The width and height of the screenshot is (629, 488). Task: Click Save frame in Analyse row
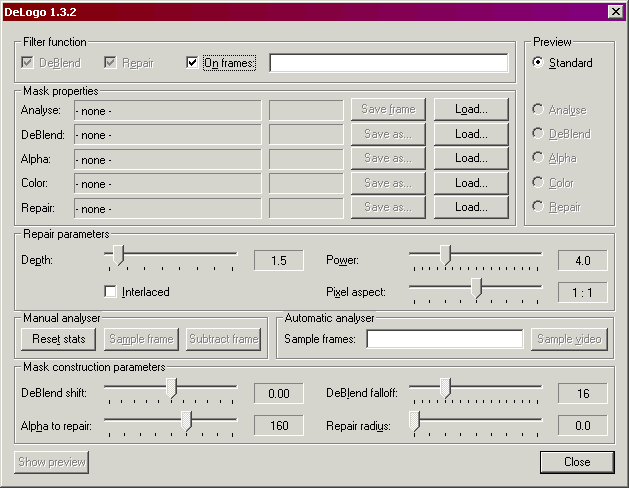click(388, 109)
